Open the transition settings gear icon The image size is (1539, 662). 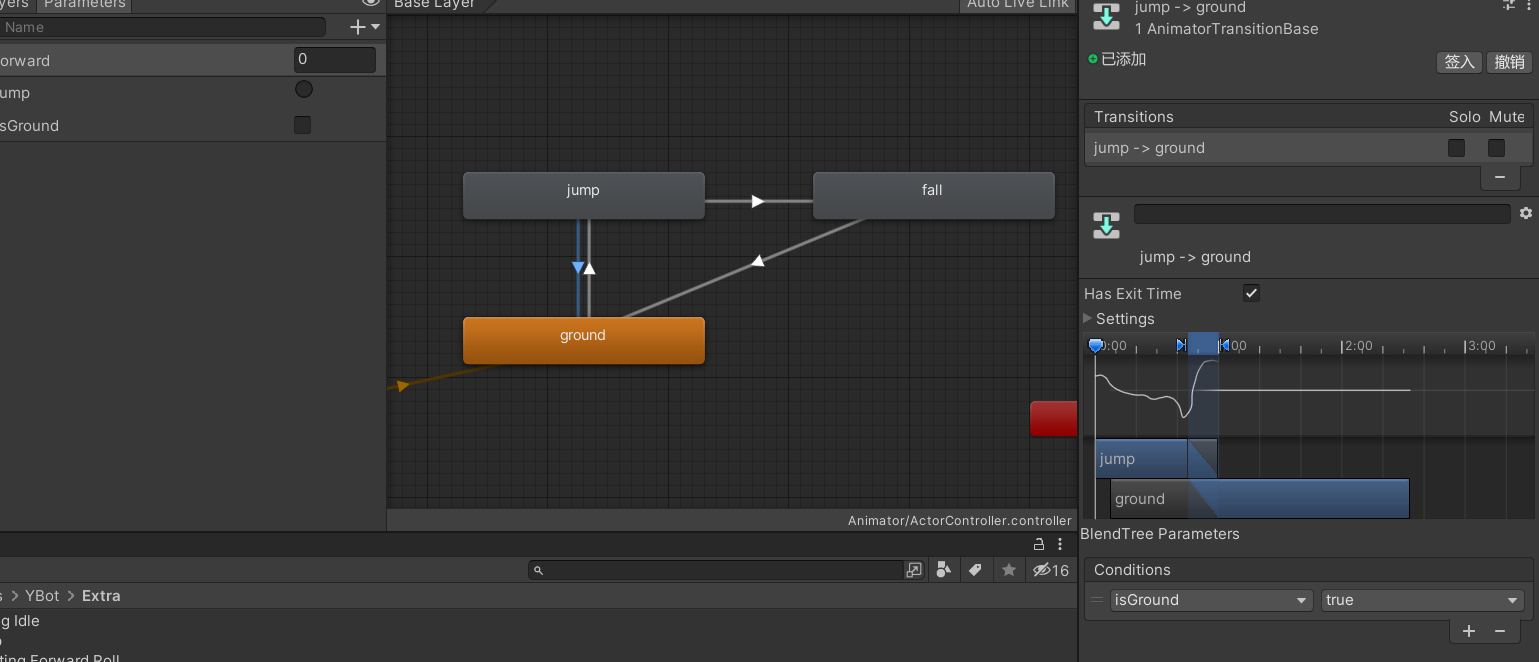pyautogui.click(x=1525, y=213)
